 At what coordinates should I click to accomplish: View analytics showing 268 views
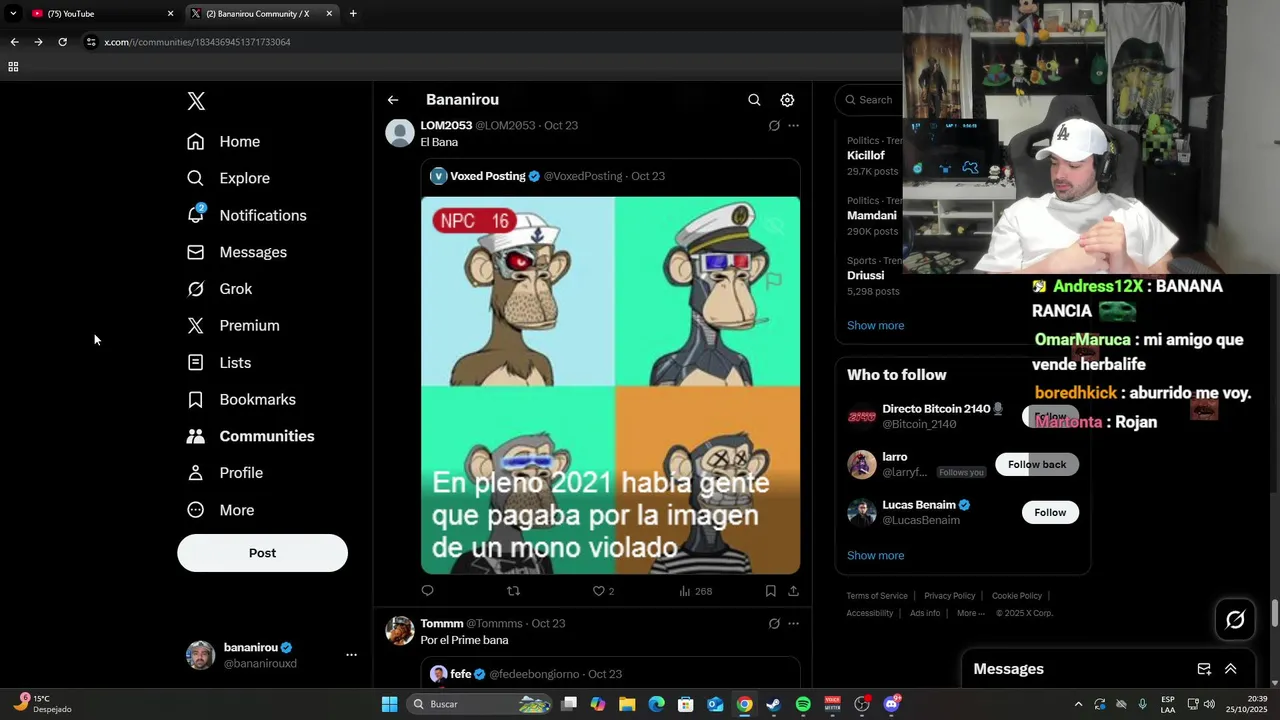pyautogui.click(x=695, y=591)
